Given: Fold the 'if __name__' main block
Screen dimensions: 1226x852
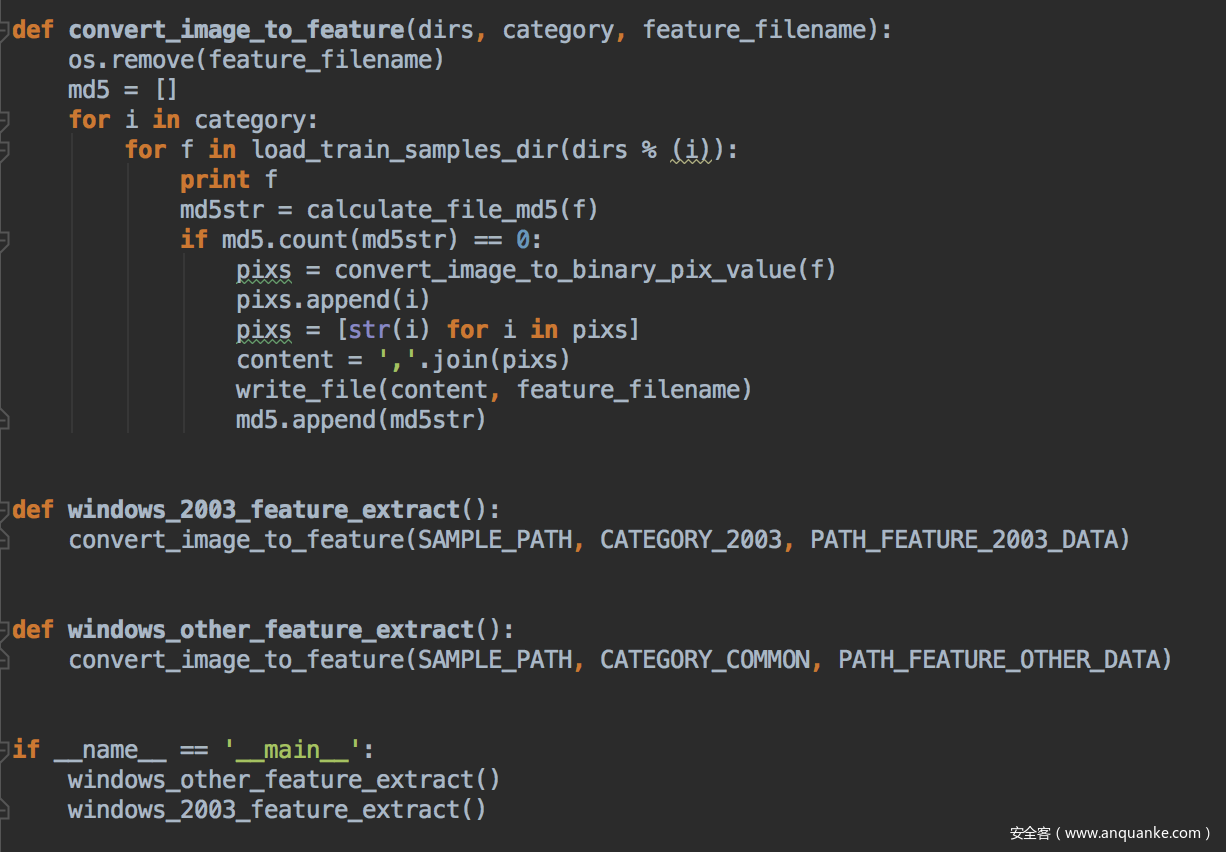Looking at the screenshot, I should (5, 750).
